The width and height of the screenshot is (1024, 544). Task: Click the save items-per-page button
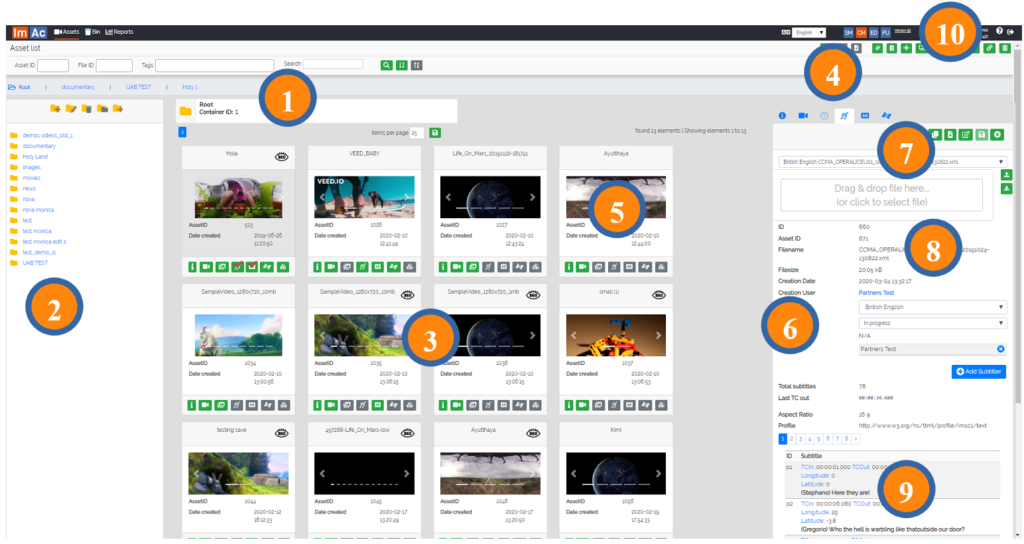(x=435, y=132)
